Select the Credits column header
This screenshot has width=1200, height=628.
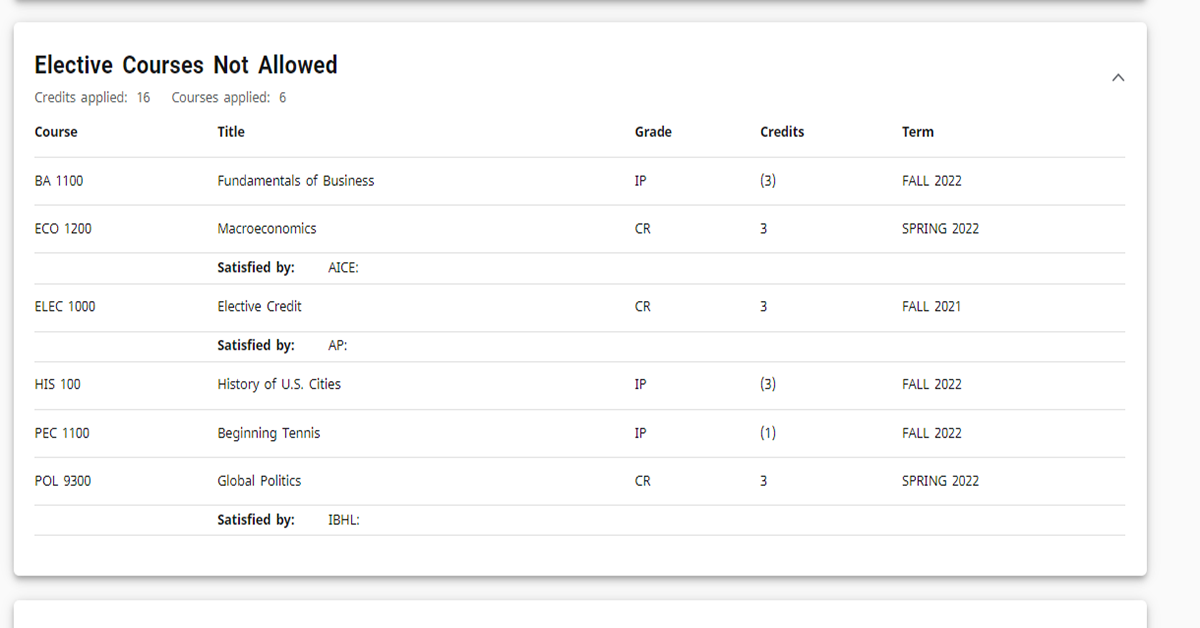[782, 132]
